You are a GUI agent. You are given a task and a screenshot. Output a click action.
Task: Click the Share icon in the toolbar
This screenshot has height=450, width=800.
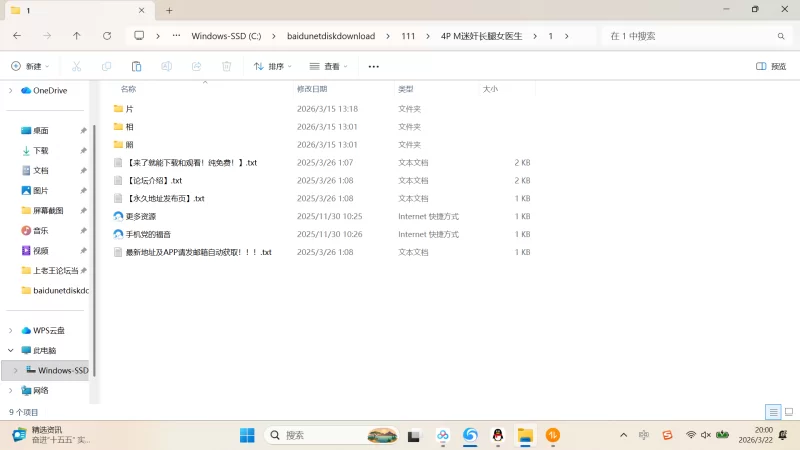click(197, 66)
